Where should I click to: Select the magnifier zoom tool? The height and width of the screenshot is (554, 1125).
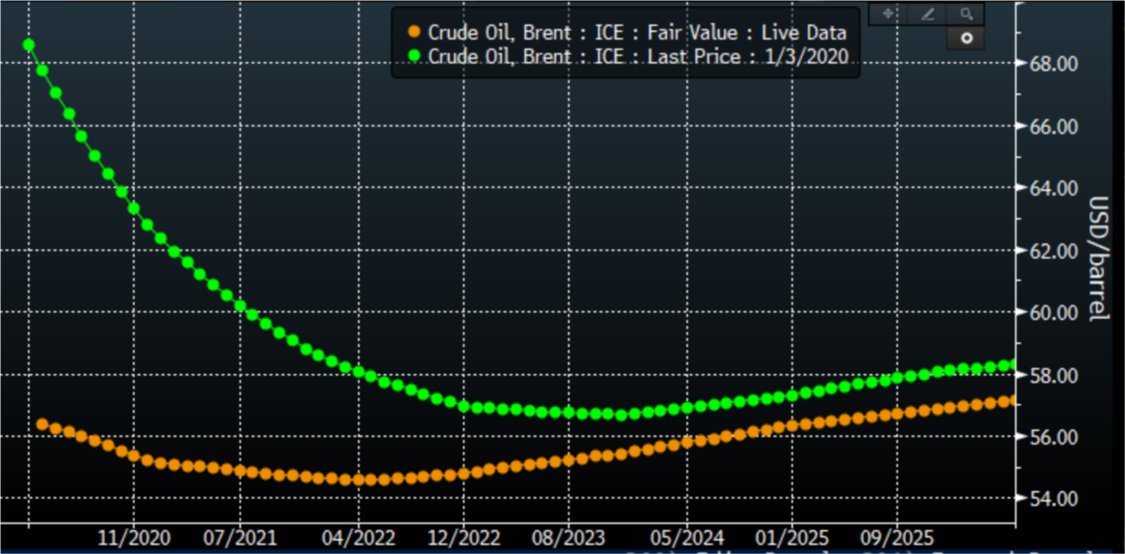[966, 14]
